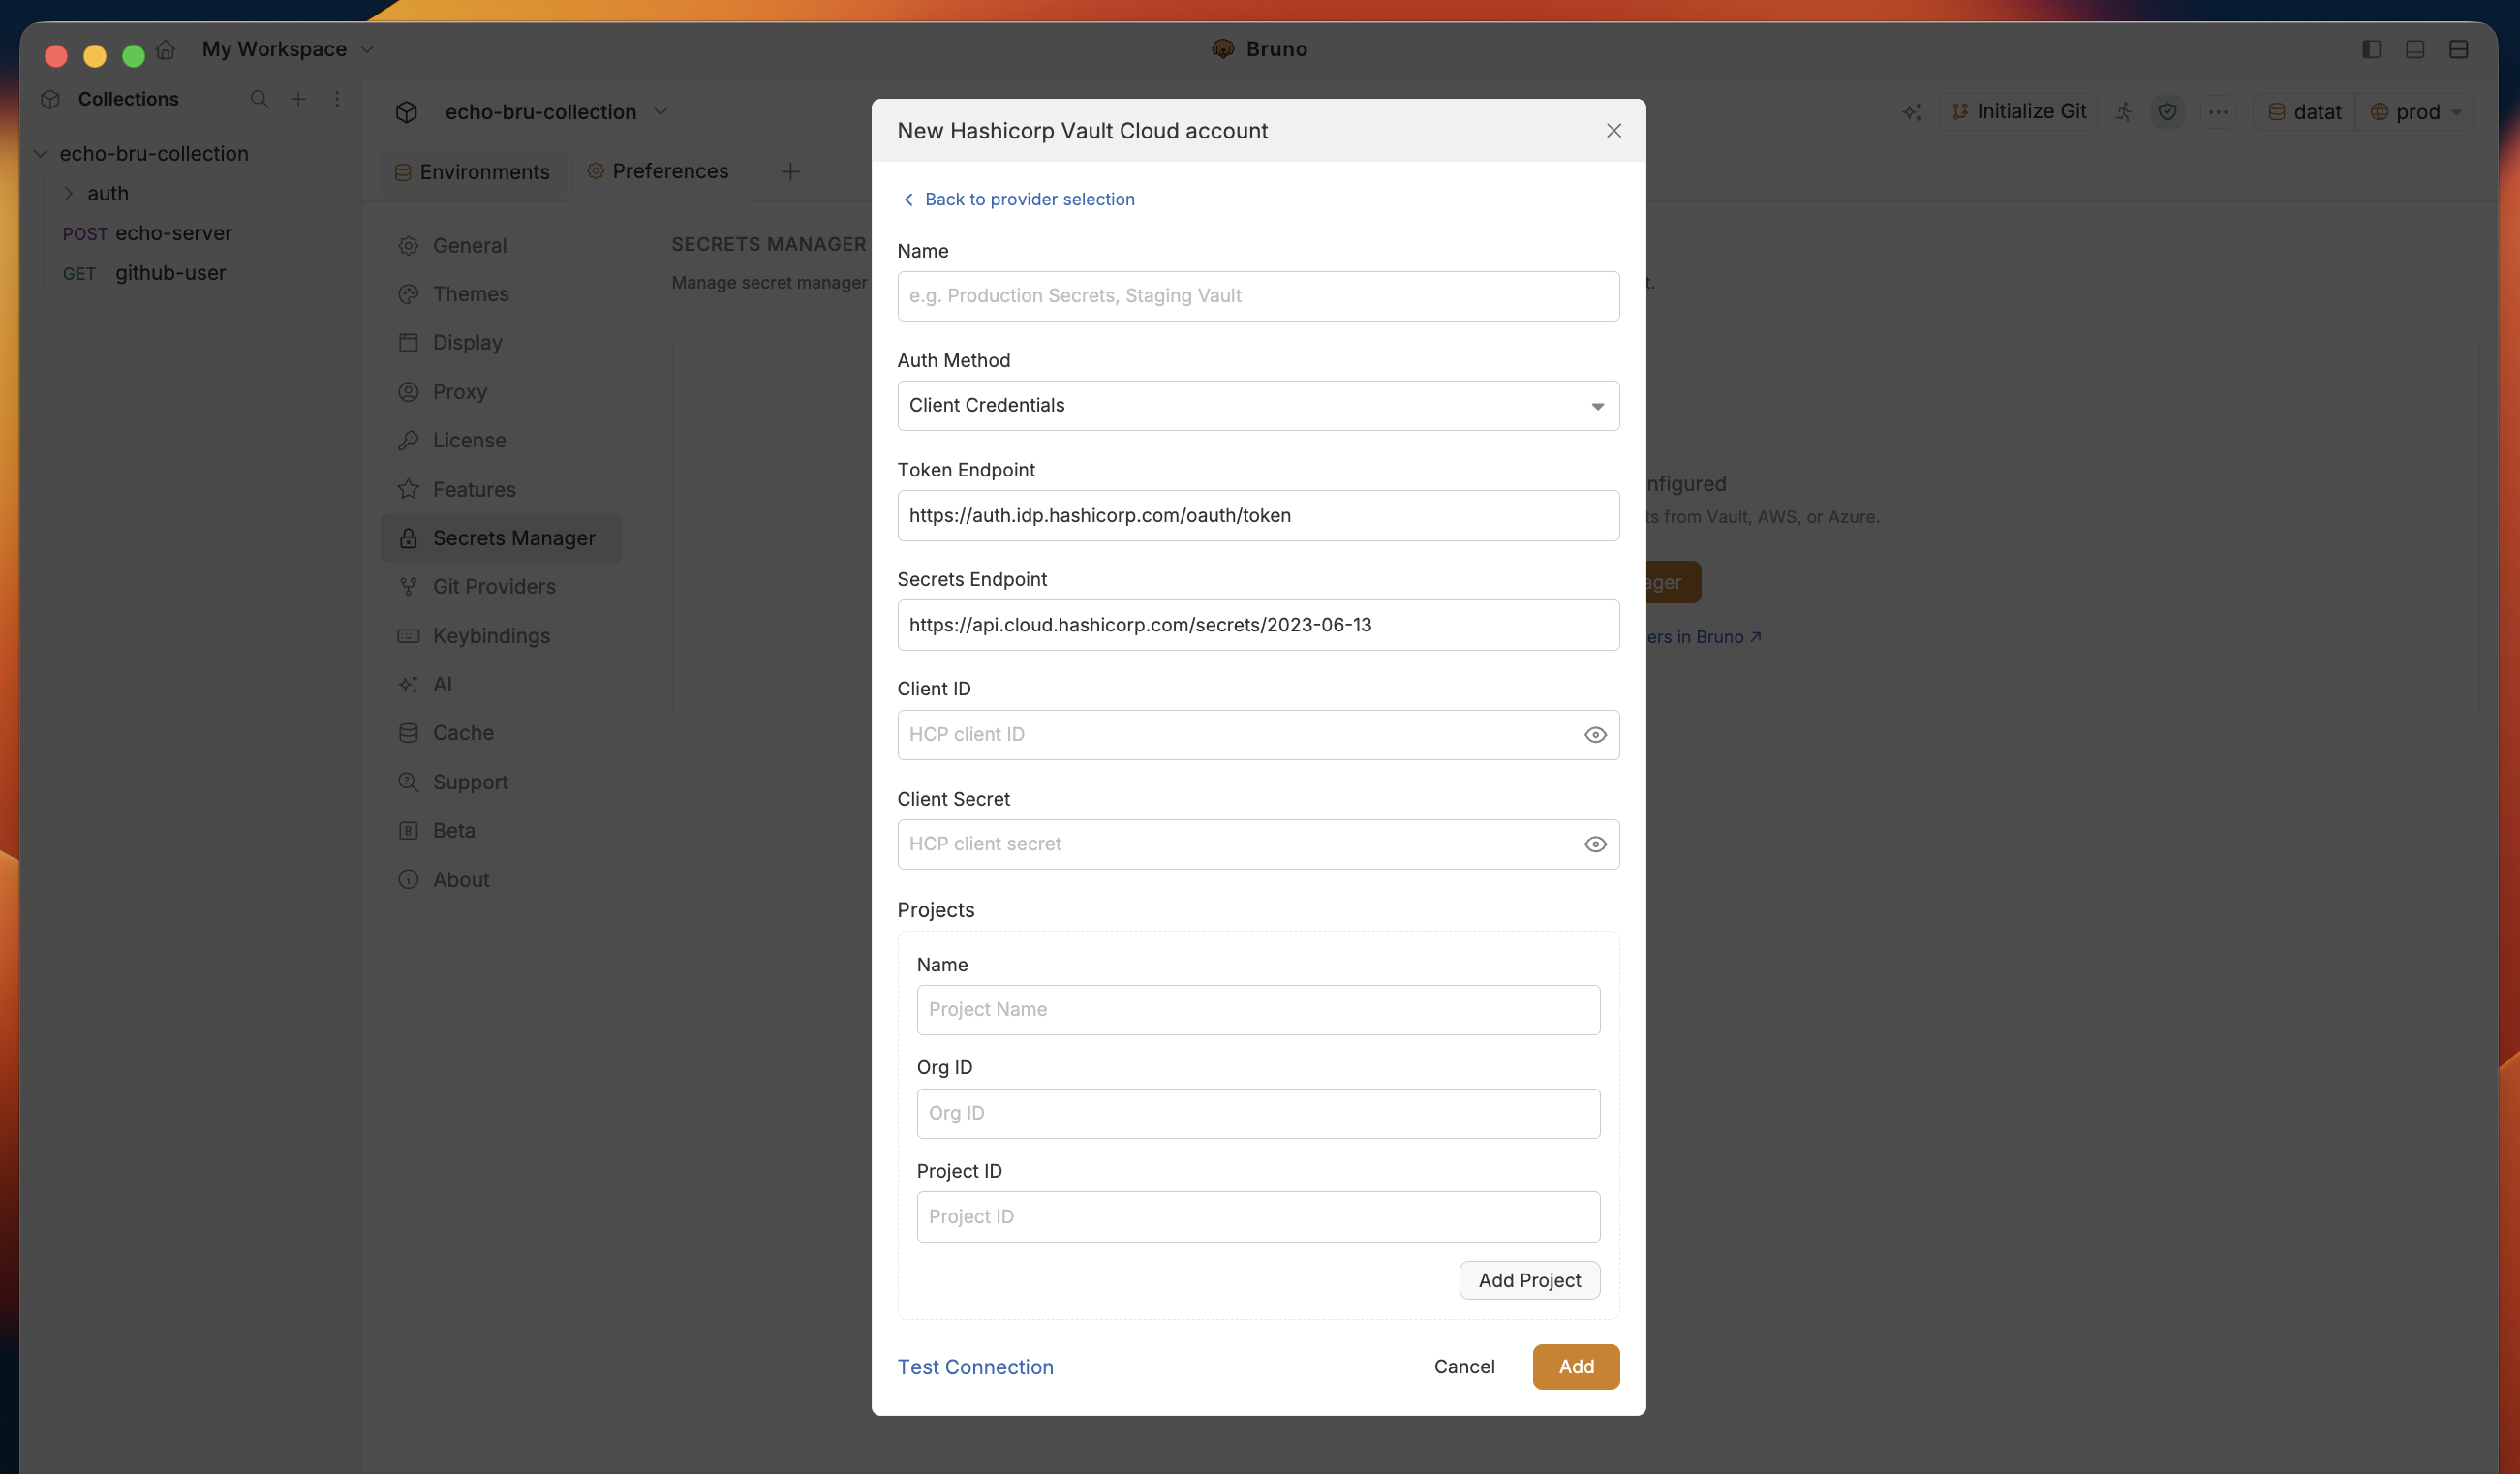
Task: Open Collections more options menu
Action: 337,99
